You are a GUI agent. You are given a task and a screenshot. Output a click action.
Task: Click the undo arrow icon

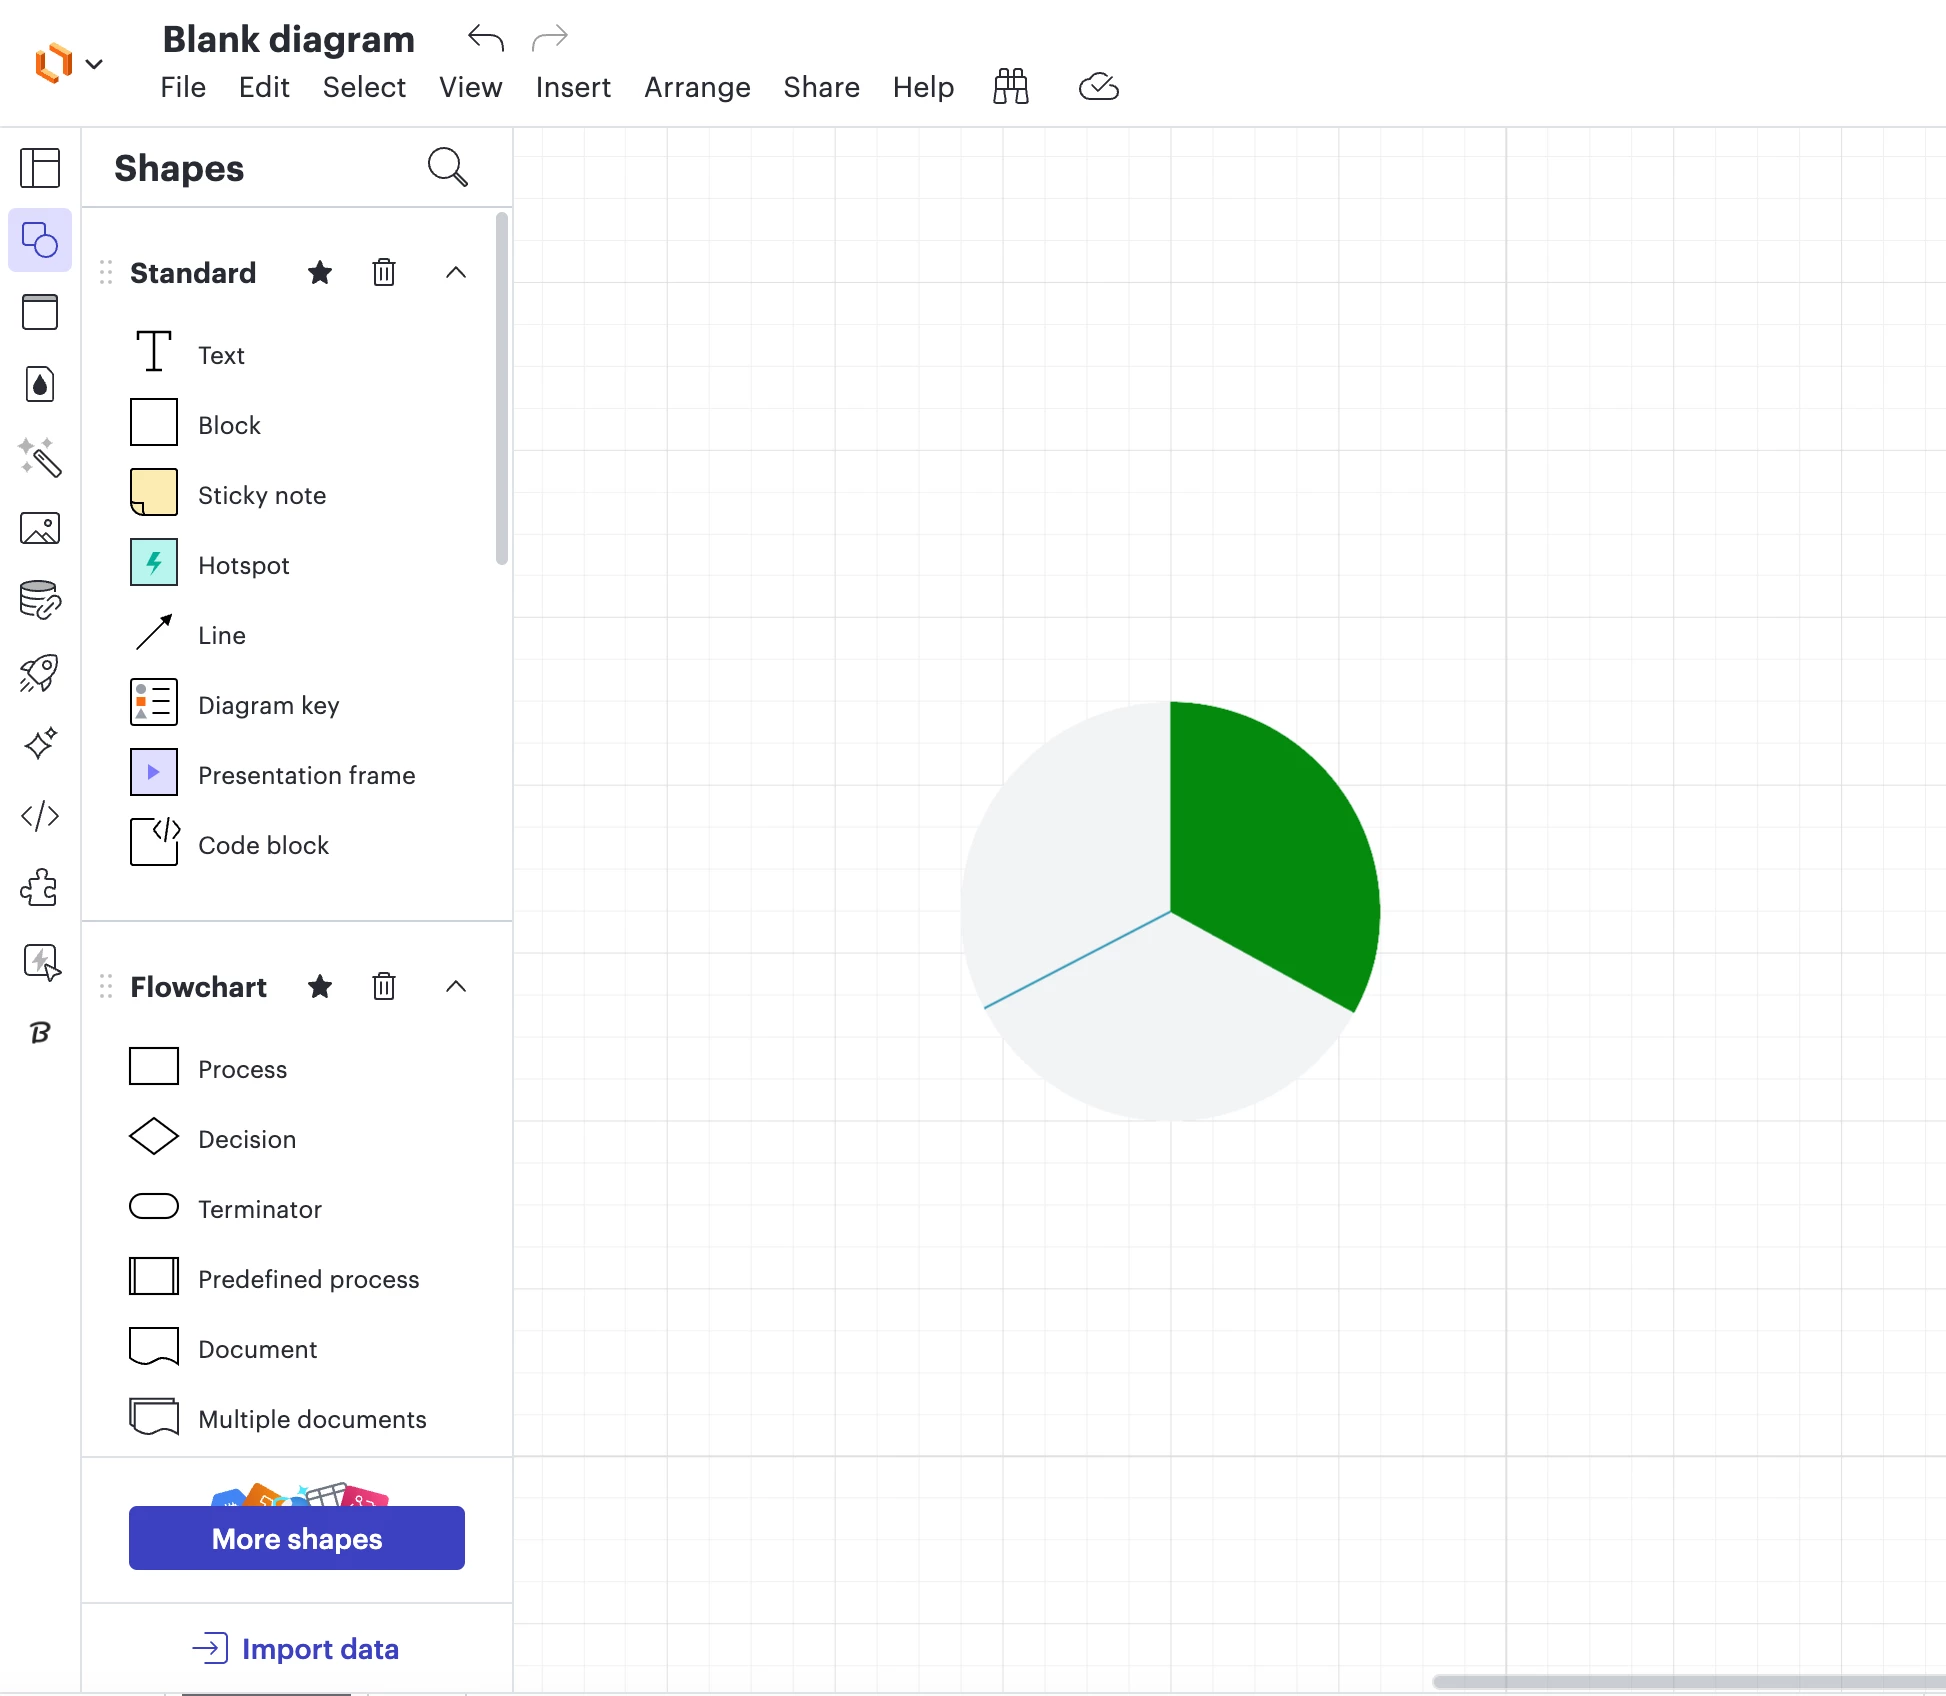(486, 38)
